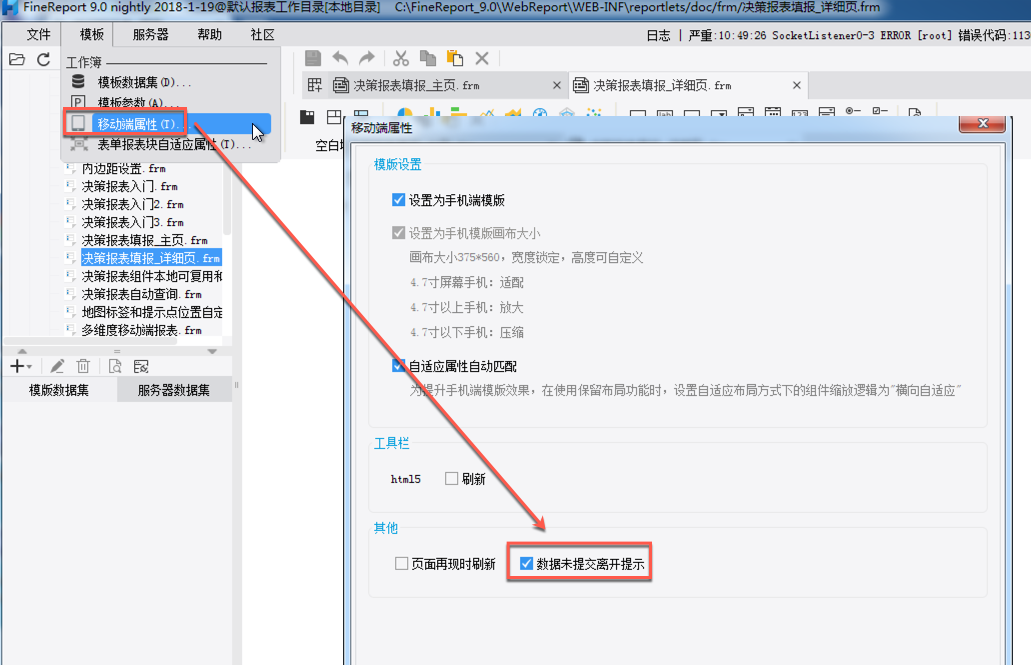Image resolution: width=1031 pixels, height=665 pixels.
Task: Click the tablet icon beside 移动端属性
Action: coord(78,123)
